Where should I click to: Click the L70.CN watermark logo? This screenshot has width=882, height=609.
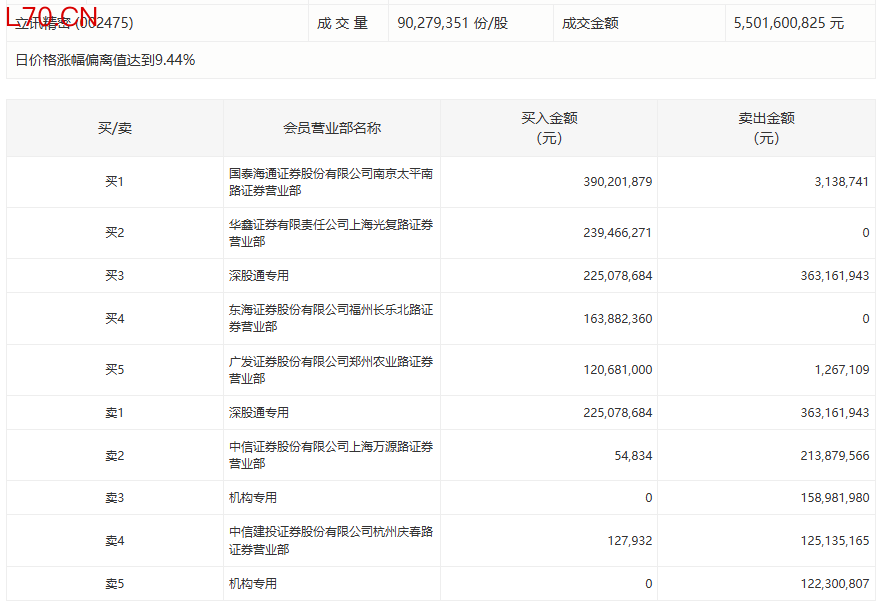(x=51, y=17)
